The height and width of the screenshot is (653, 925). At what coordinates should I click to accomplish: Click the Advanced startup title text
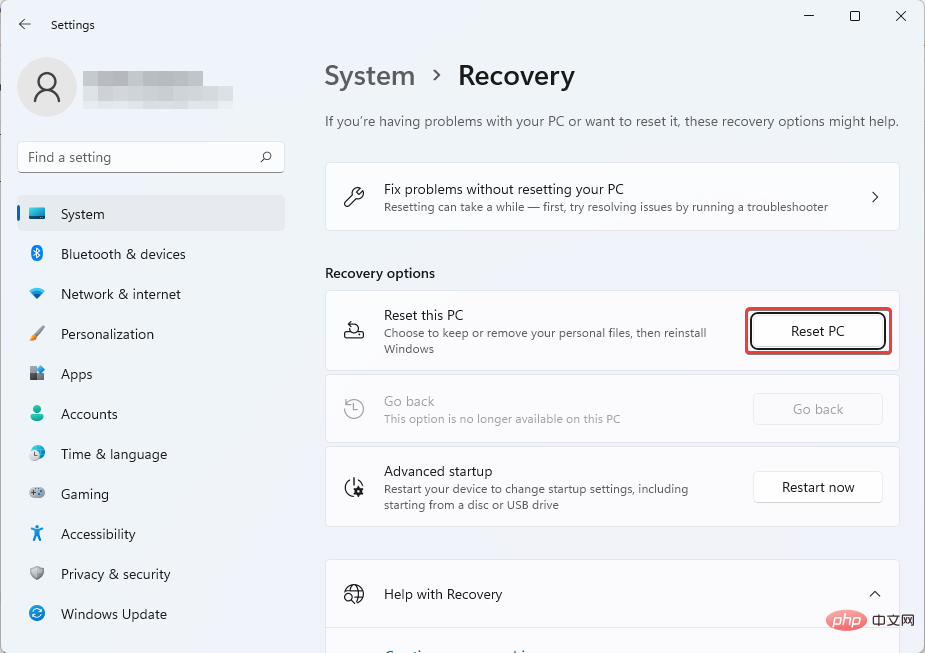pos(438,471)
